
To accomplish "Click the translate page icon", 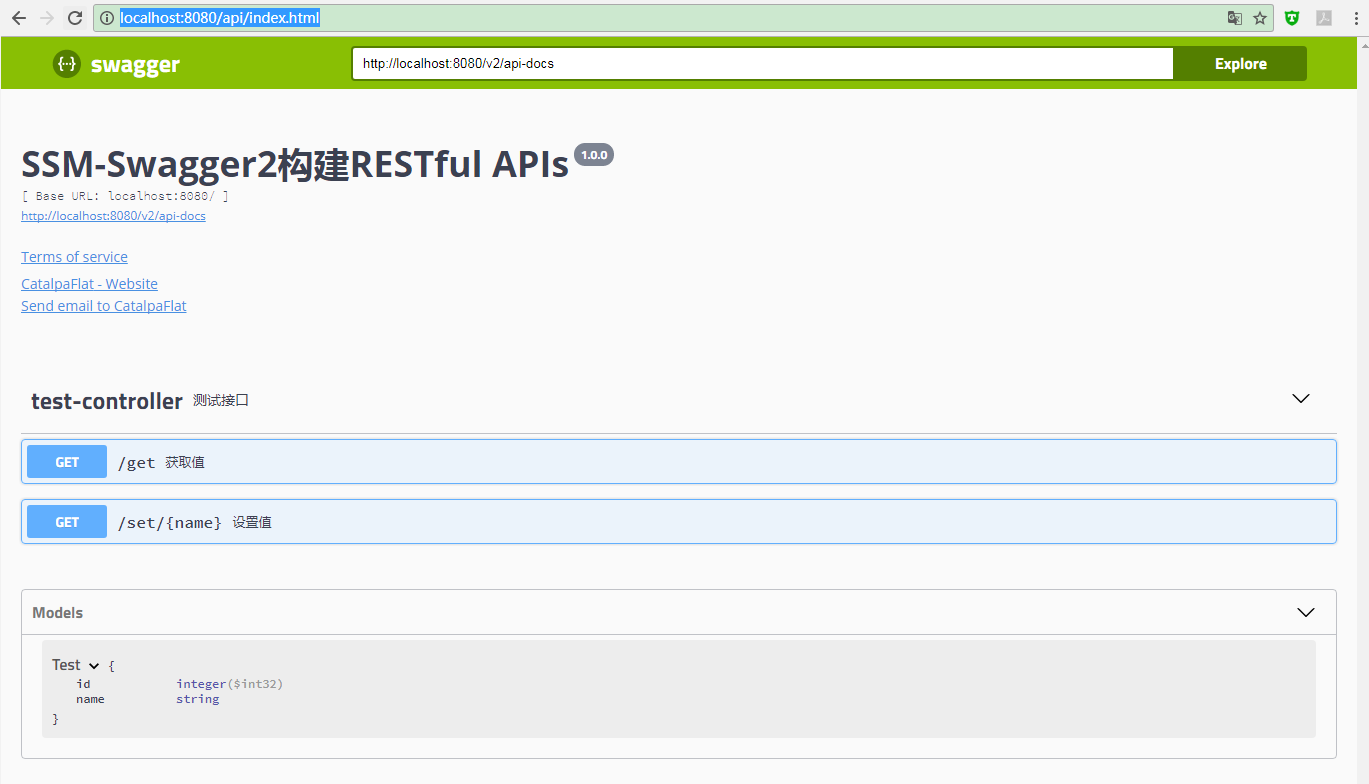I will coord(1235,18).
